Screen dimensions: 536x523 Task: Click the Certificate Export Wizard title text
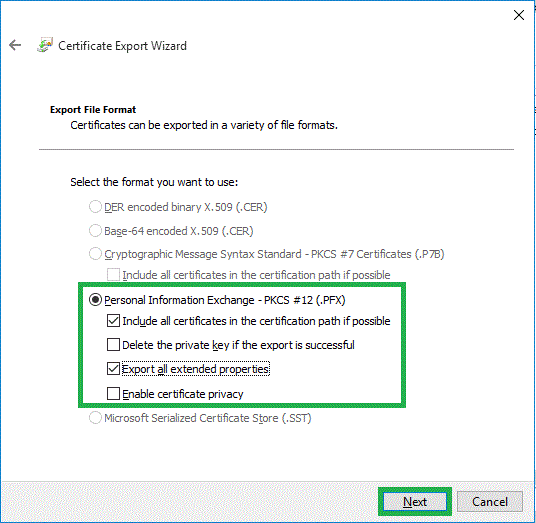122,46
